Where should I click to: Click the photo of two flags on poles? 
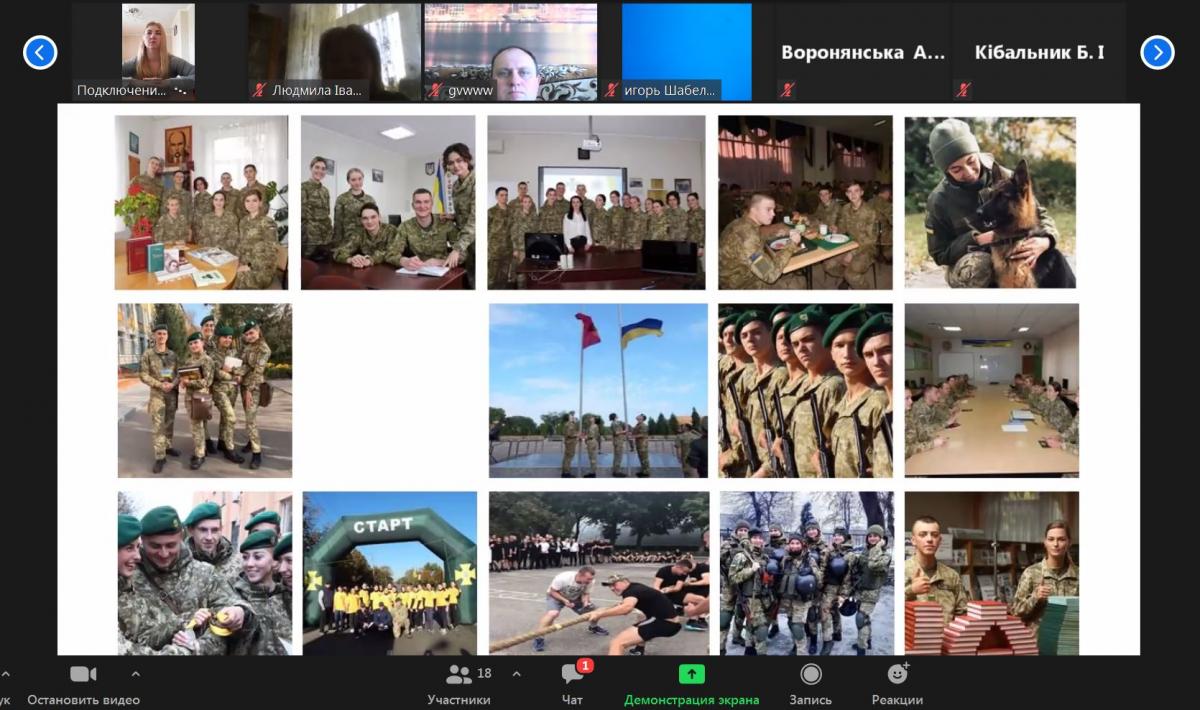tap(598, 390)
